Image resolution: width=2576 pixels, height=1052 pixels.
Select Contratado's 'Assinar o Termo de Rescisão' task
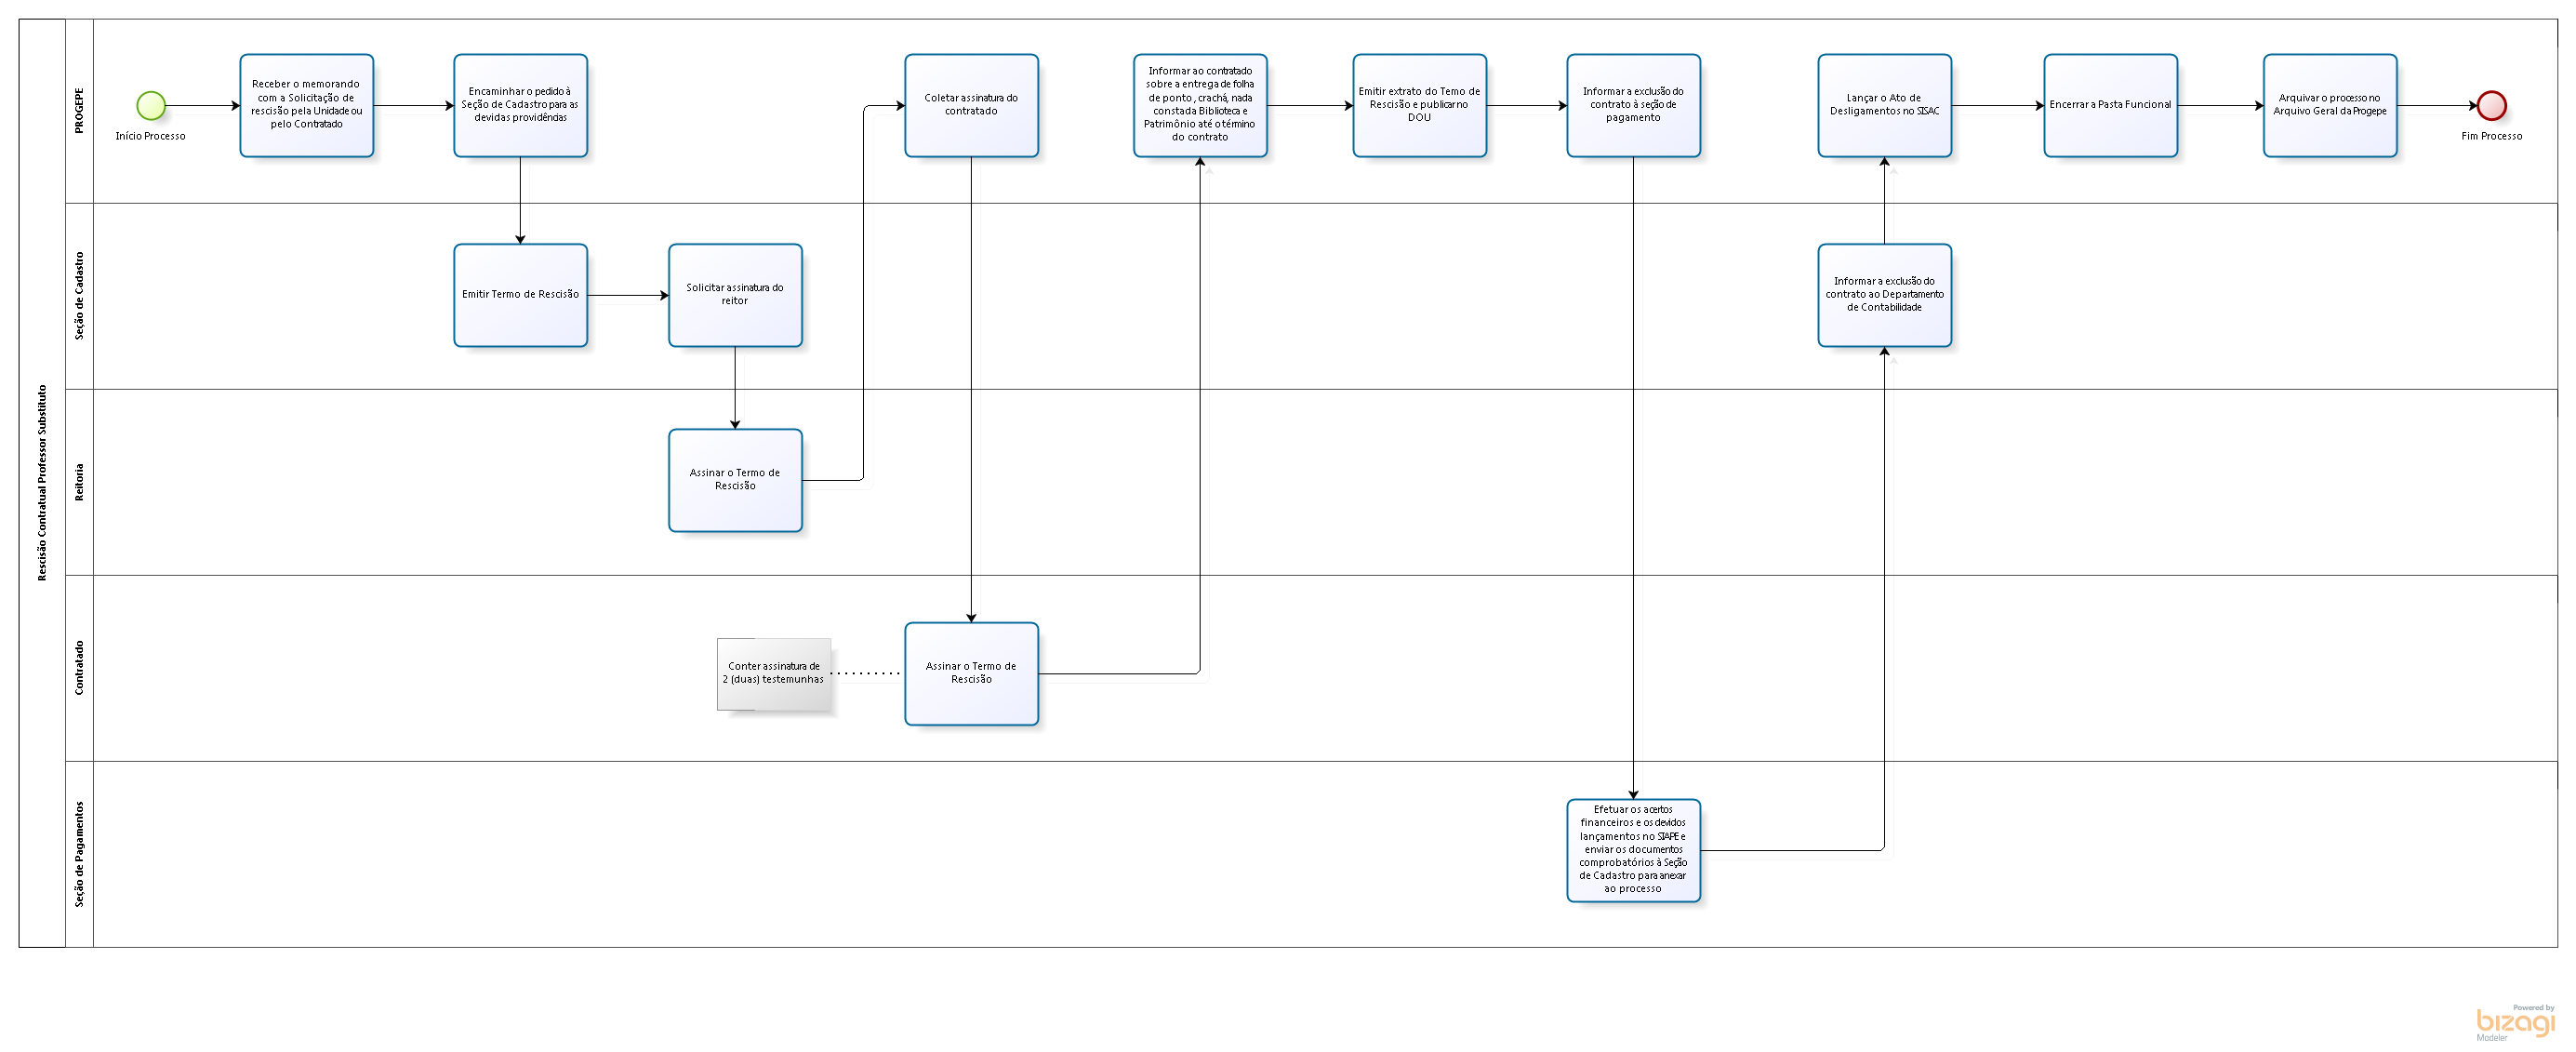tap(971, 673)
